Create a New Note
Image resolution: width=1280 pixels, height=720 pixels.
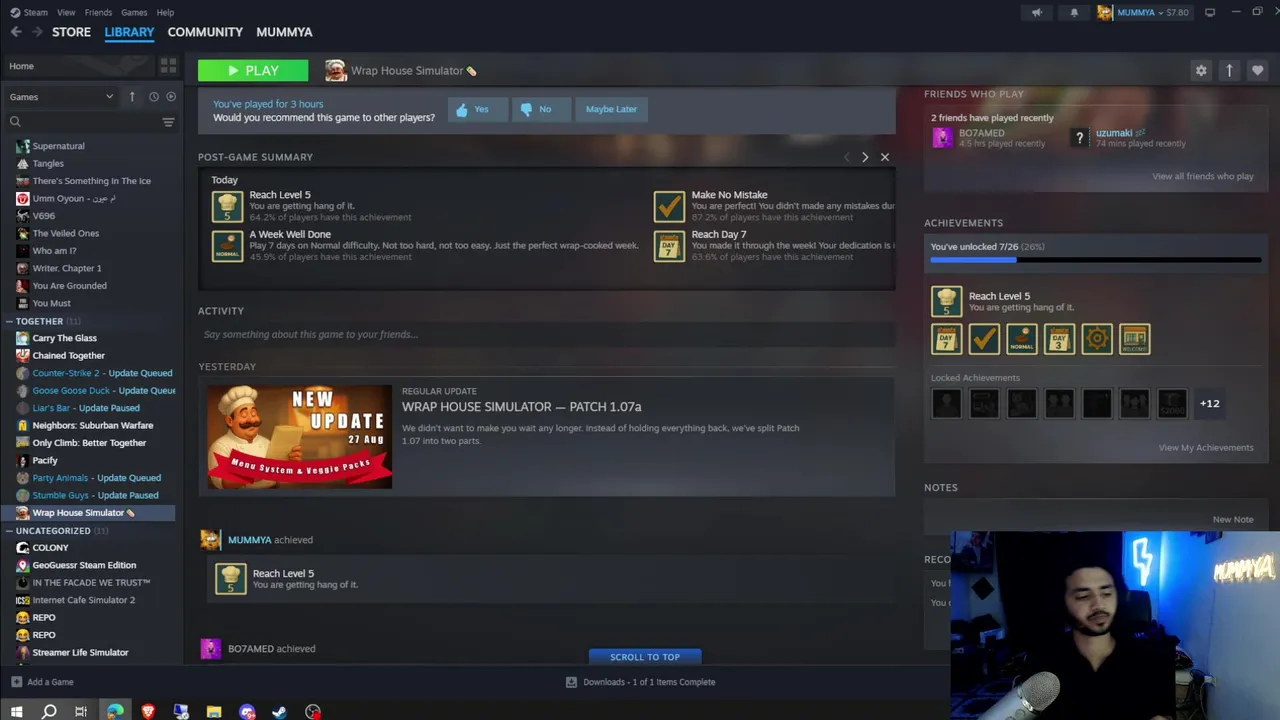[x=1233, y=519]
